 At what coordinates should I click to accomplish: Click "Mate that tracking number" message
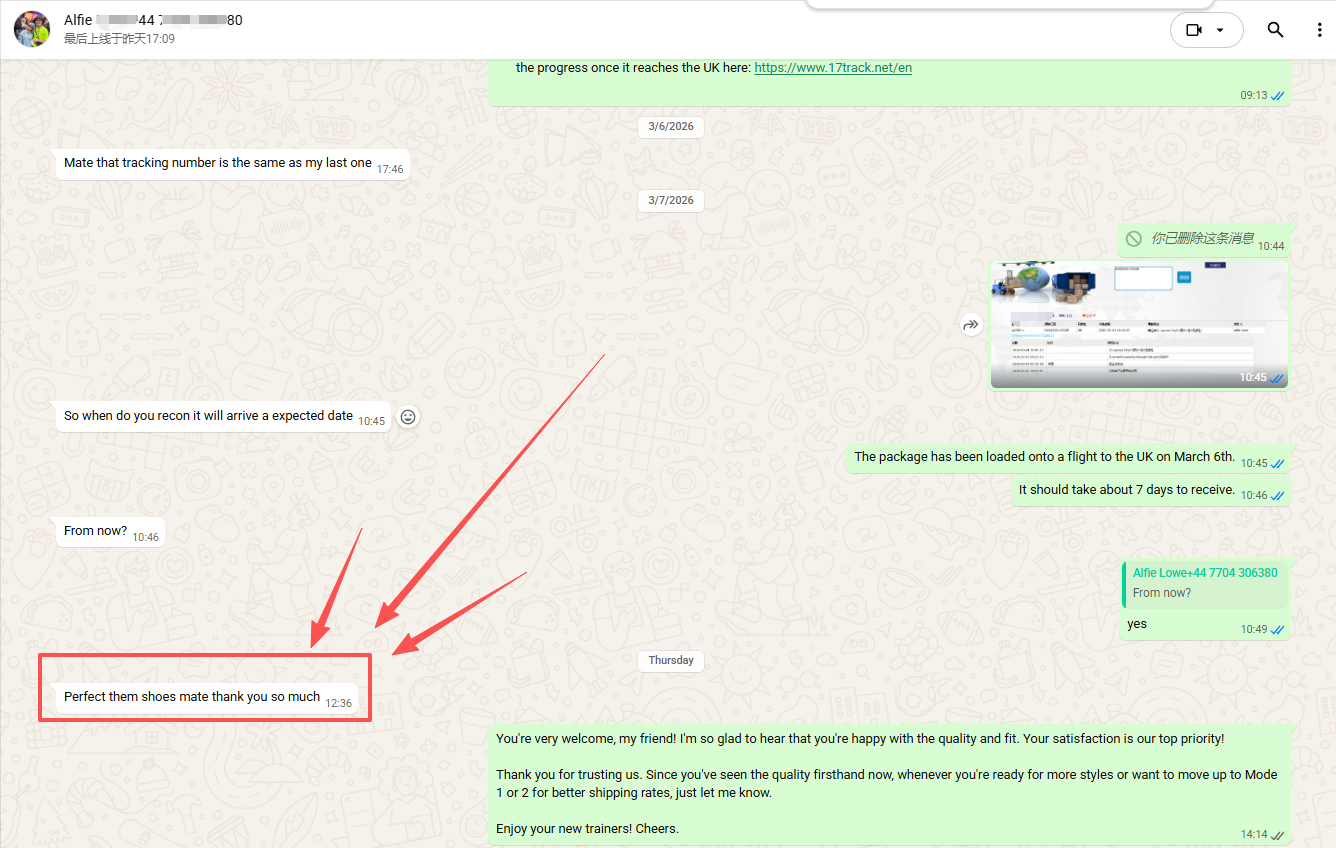[232, 164]
